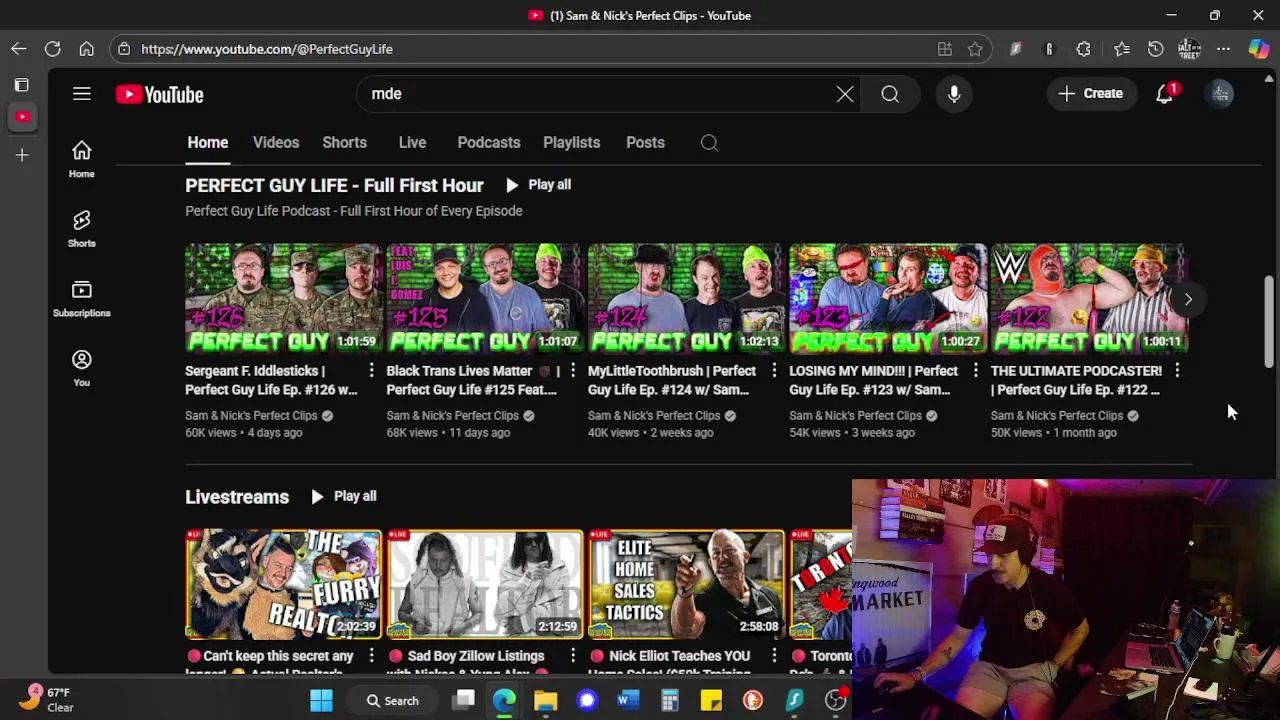Open the YouTube guide hamburger menu

(x=82, y=94)
